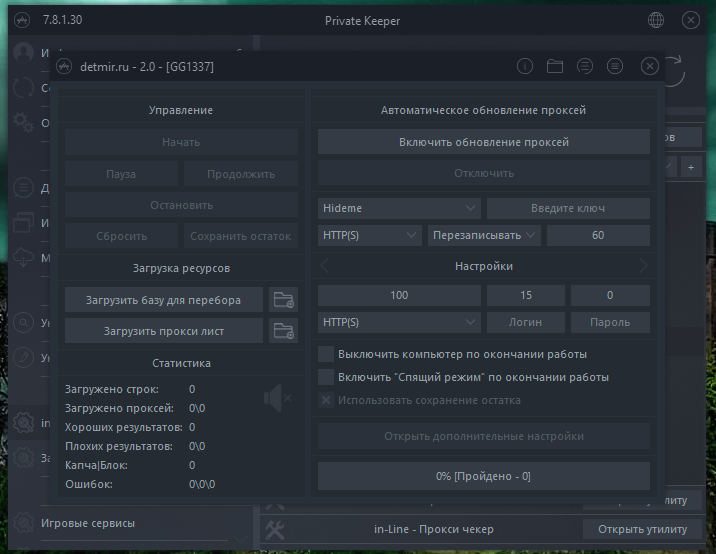
Task: Go to next Настройки page with right arrow
Action: tap(643, 266)
